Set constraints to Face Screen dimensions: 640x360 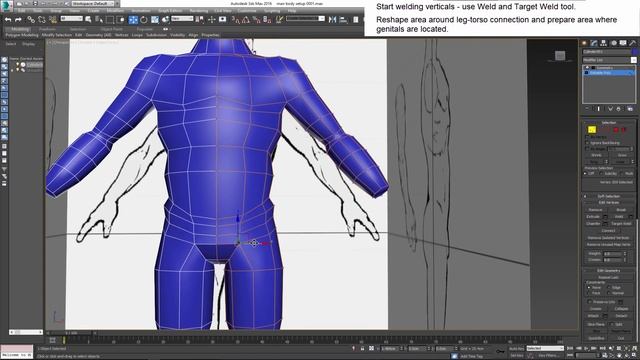[x=589, y=293]
